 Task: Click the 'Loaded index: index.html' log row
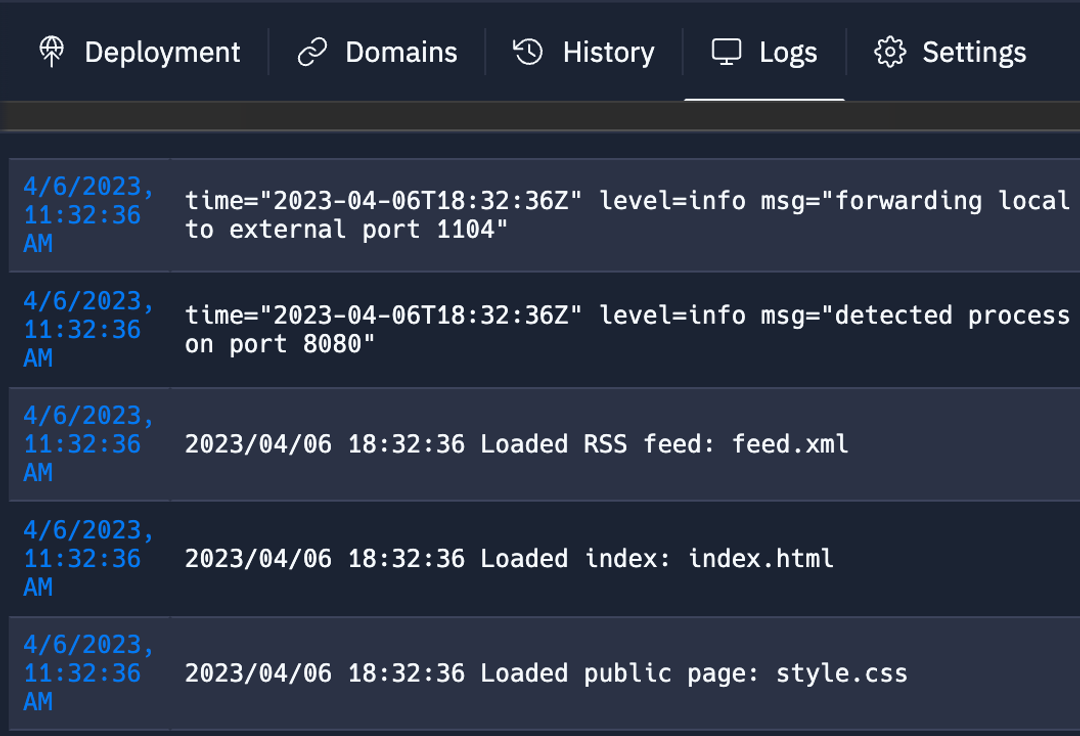pos(508,558)
